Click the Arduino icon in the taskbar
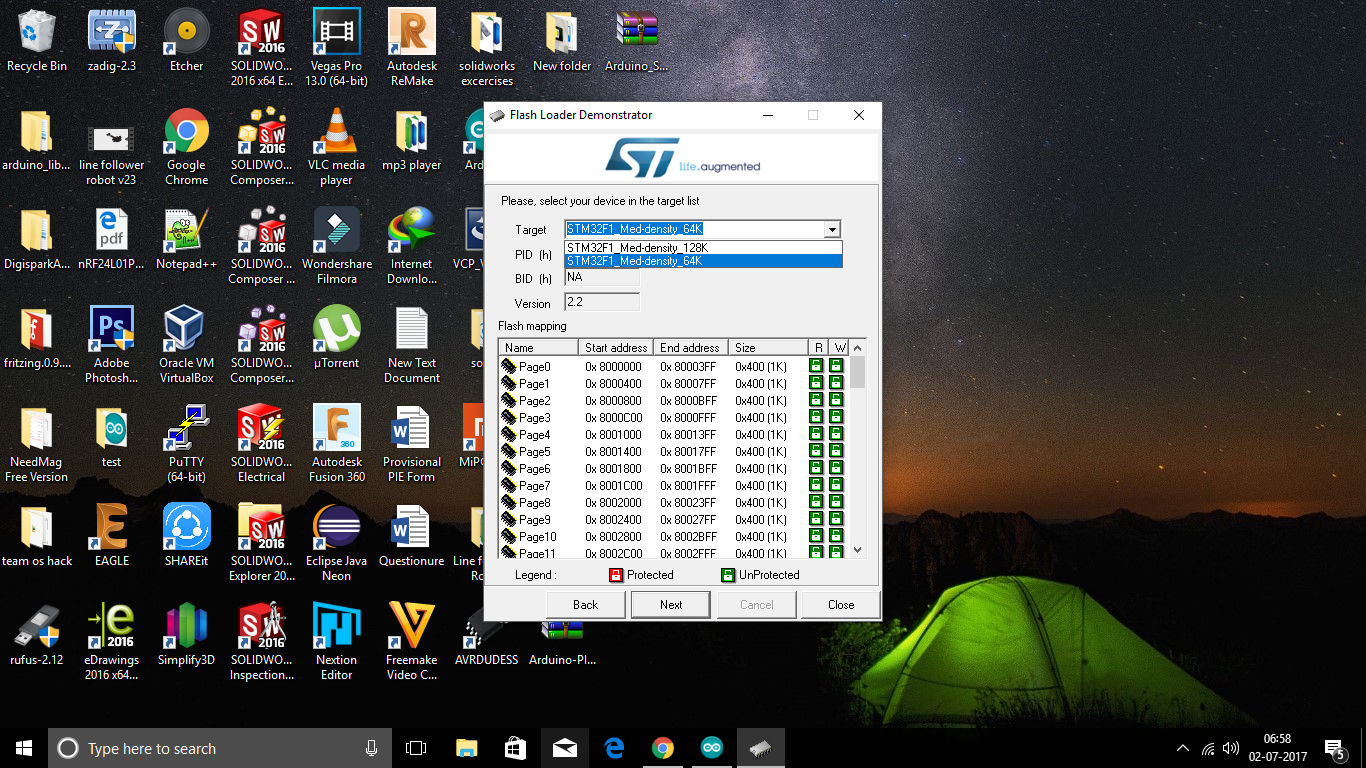Screen dimensions: 1366x768 711,748
